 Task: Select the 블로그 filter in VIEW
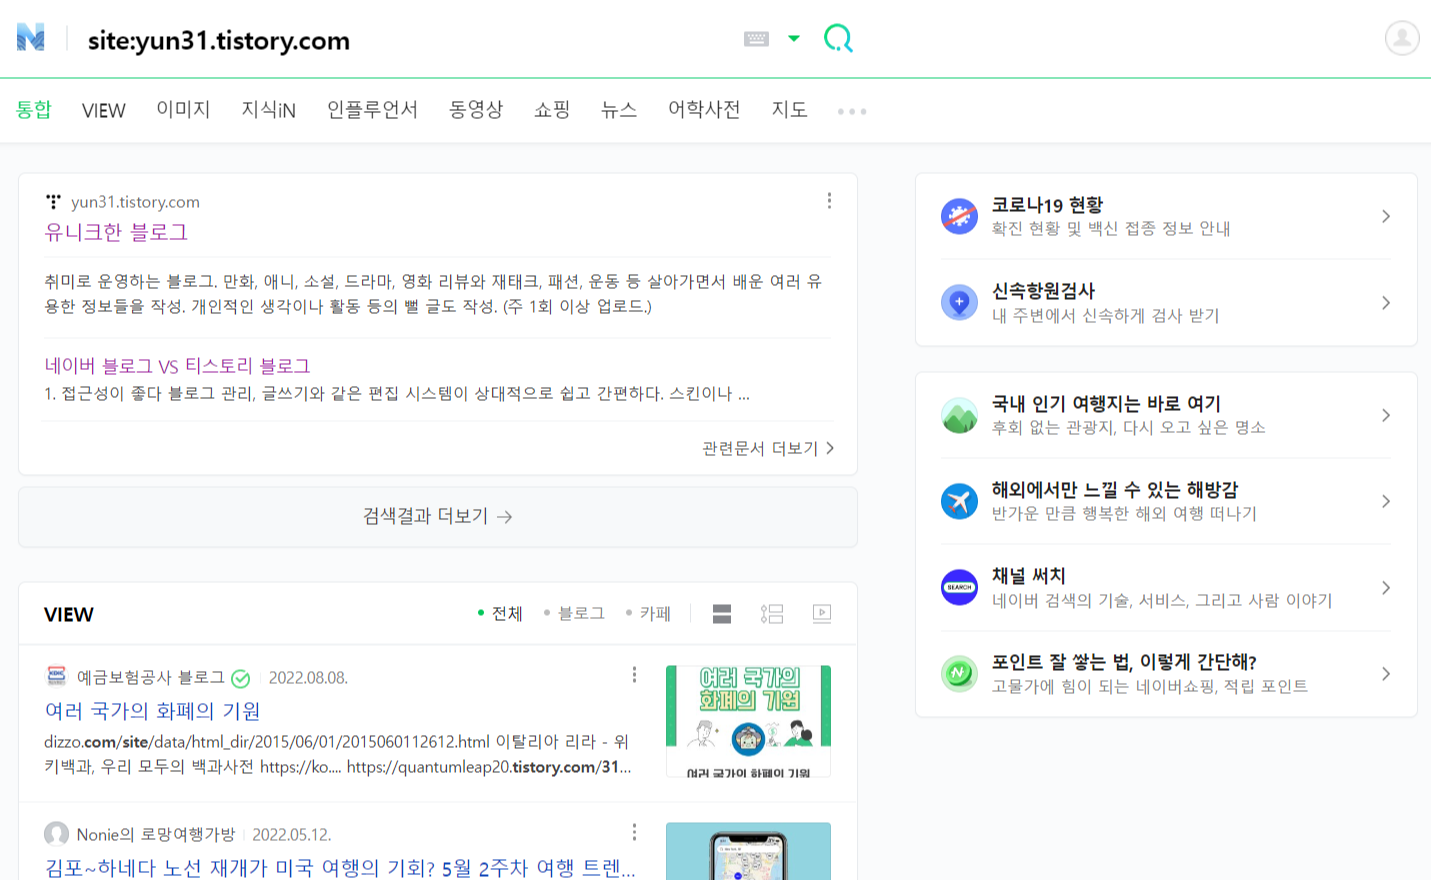[x=574, y=613]
